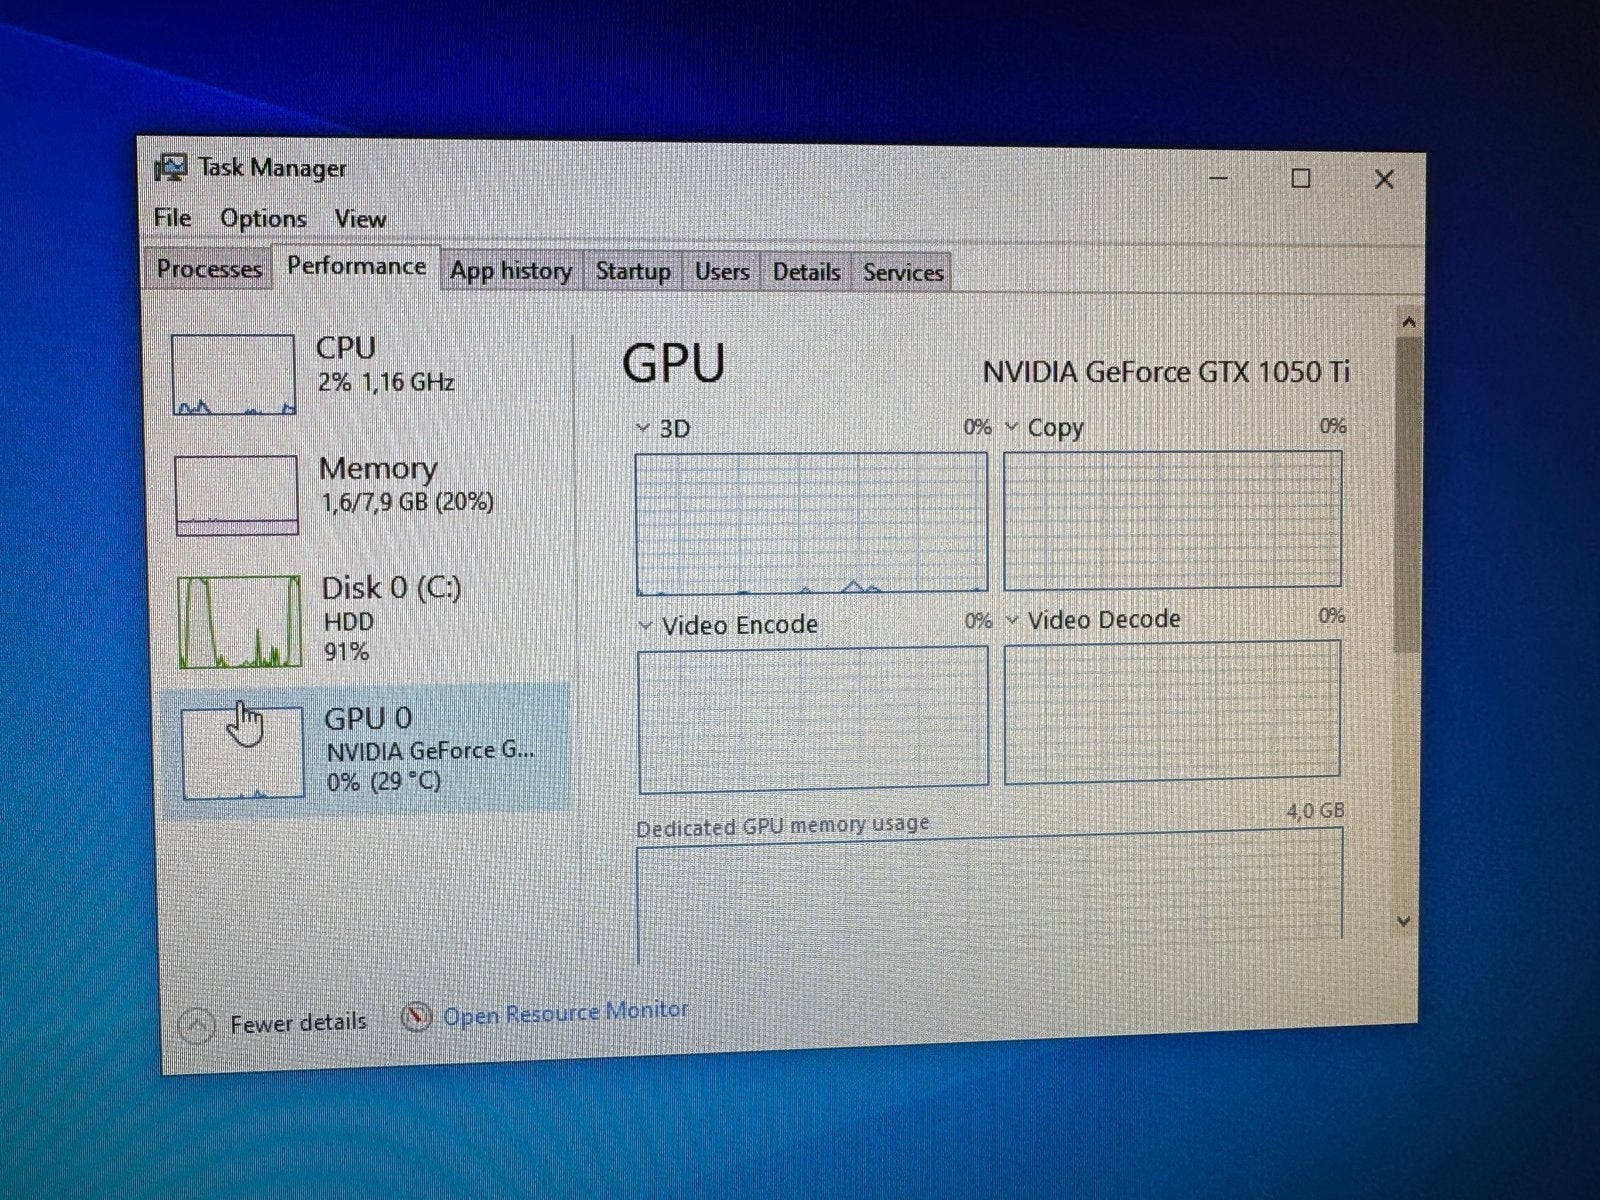Viewport: 1600px width, 1200px height.
Task: Click the '1,6/7,9 GB (20%)' memory value
Action: point(407,501)
